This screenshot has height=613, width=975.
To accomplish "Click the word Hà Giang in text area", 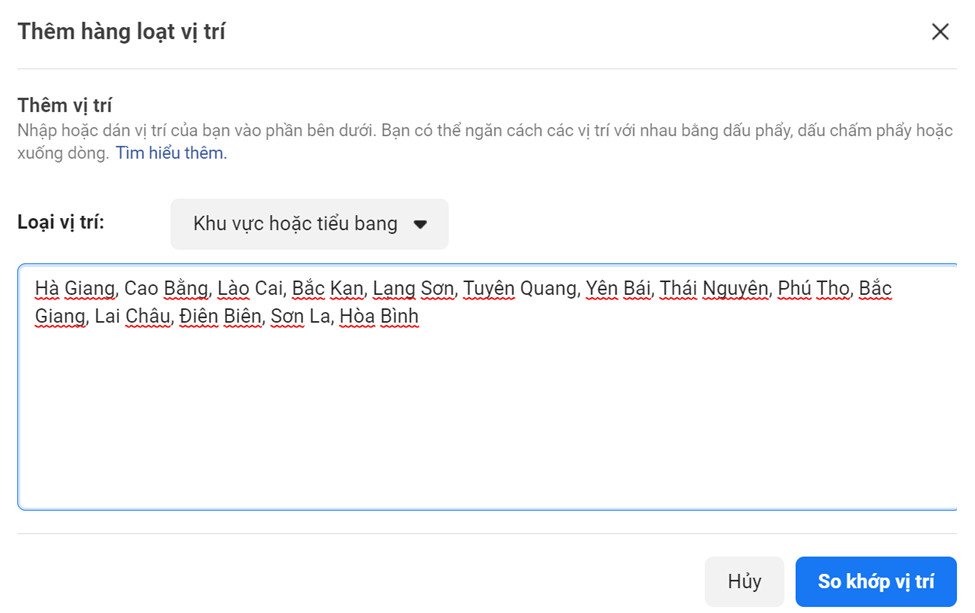I will click(75, 288).
